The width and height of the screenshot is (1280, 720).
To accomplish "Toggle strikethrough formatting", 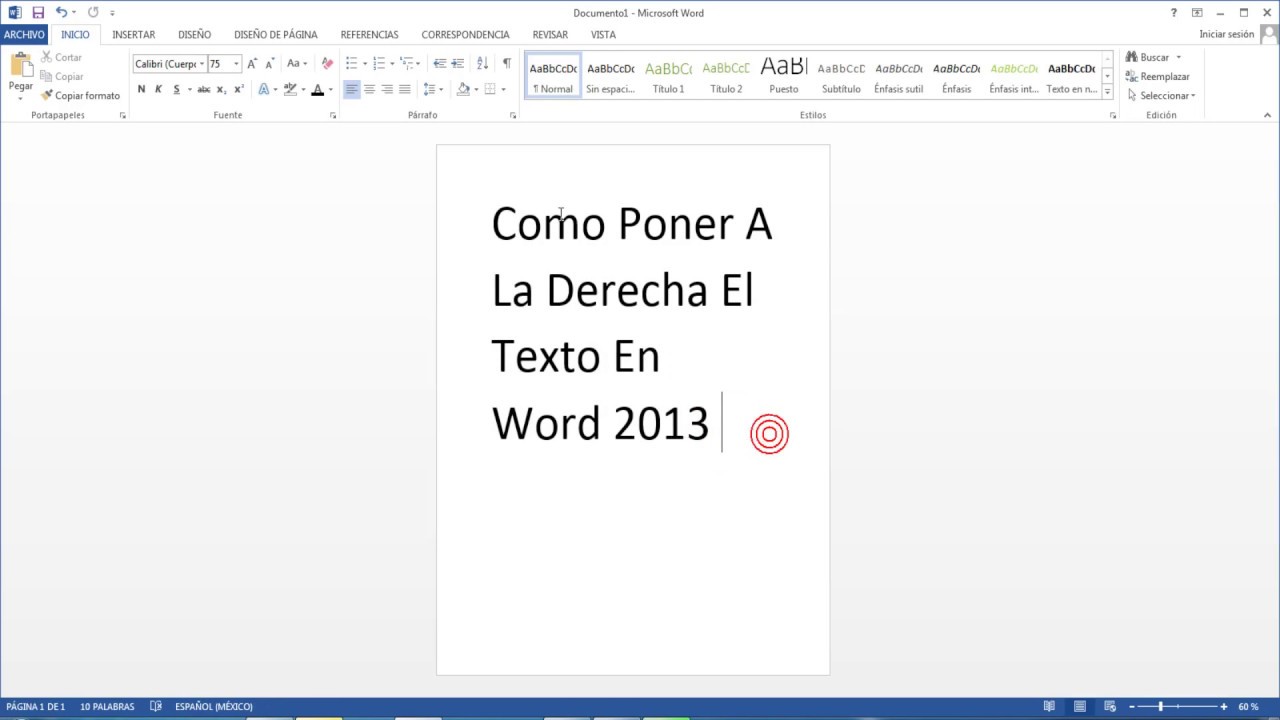I will pos(204,89).
